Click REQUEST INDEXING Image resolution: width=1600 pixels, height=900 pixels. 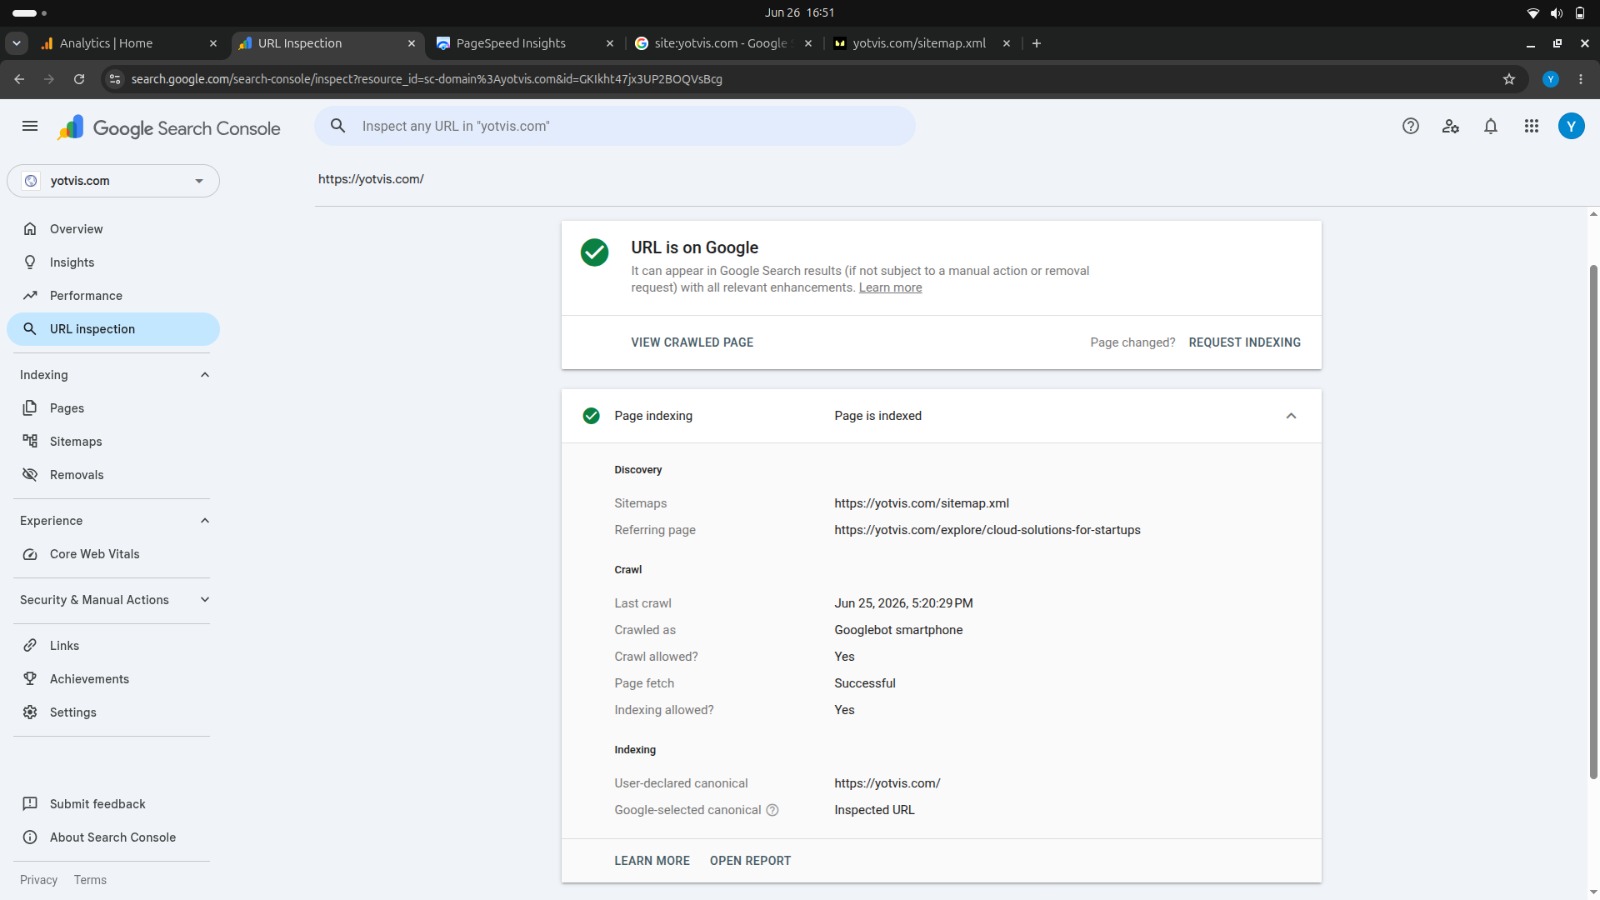tap(1245, 342)
